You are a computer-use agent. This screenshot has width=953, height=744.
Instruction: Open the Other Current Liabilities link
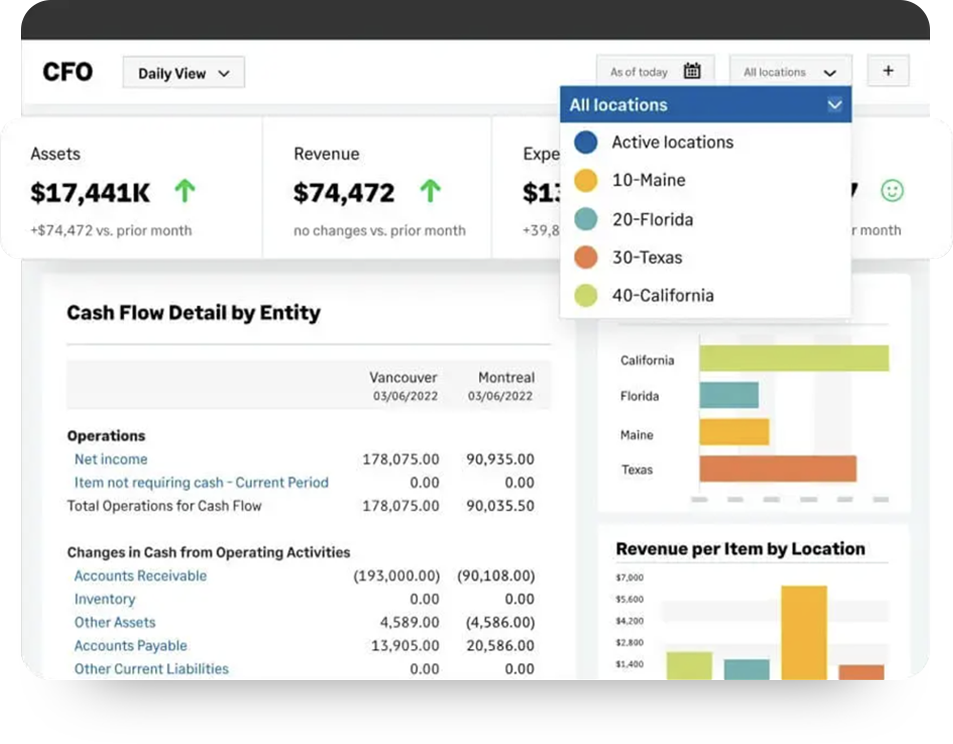tap(151, 669)
